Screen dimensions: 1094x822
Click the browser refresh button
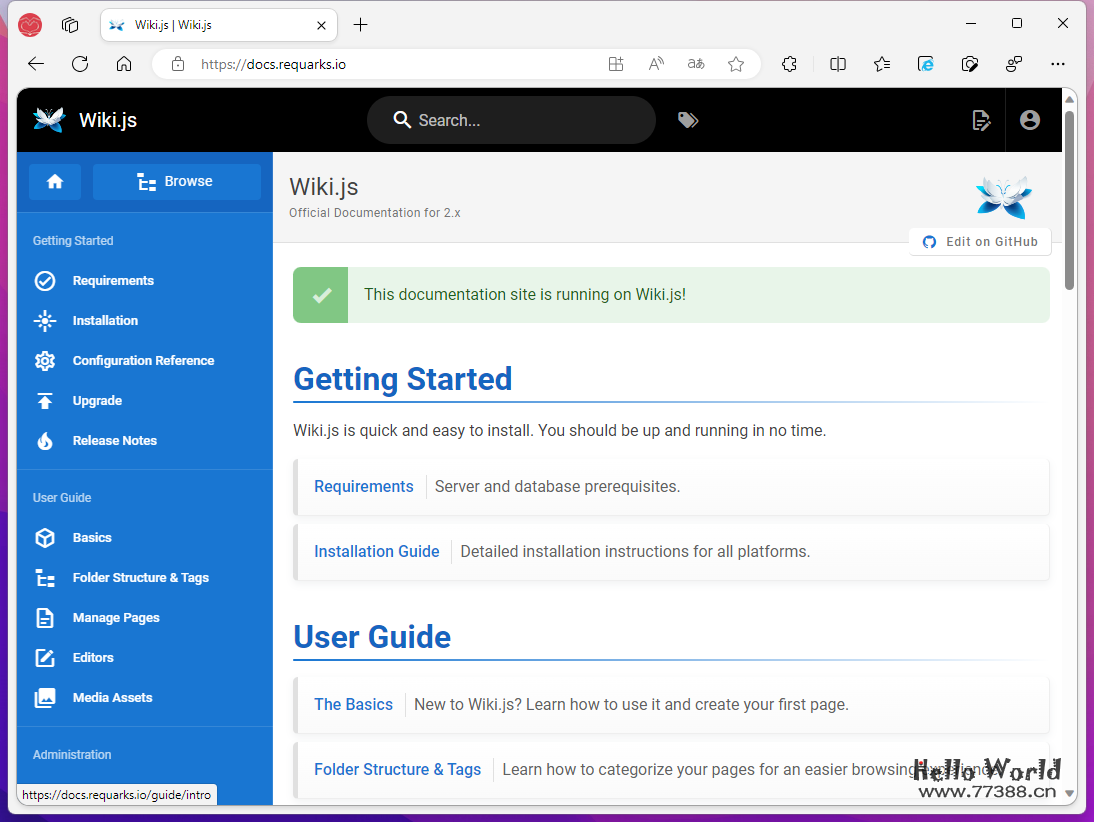tap(80, 64)
